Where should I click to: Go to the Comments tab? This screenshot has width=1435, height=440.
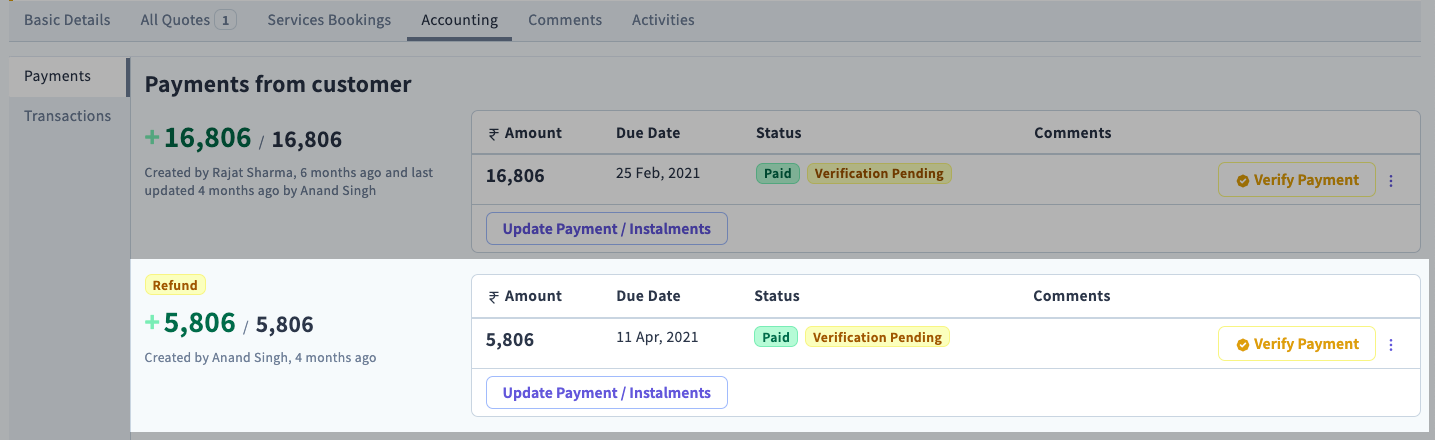[x=565, y=20]
